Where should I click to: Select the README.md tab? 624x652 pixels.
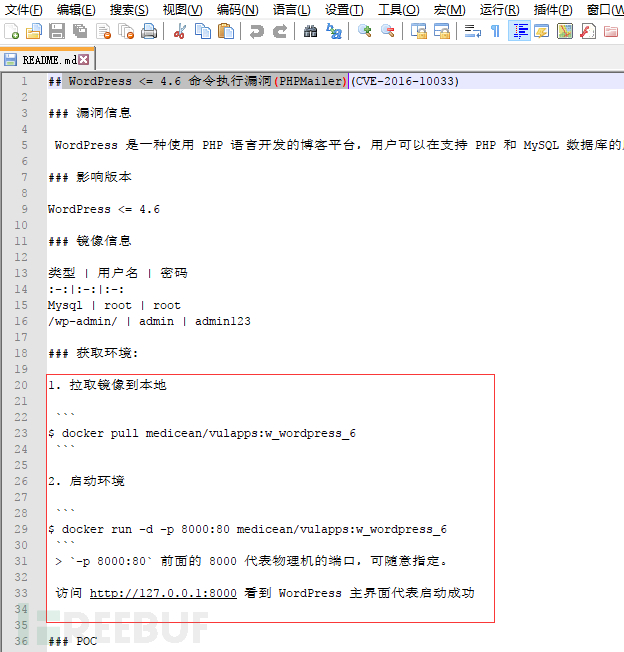pos(47,60)
